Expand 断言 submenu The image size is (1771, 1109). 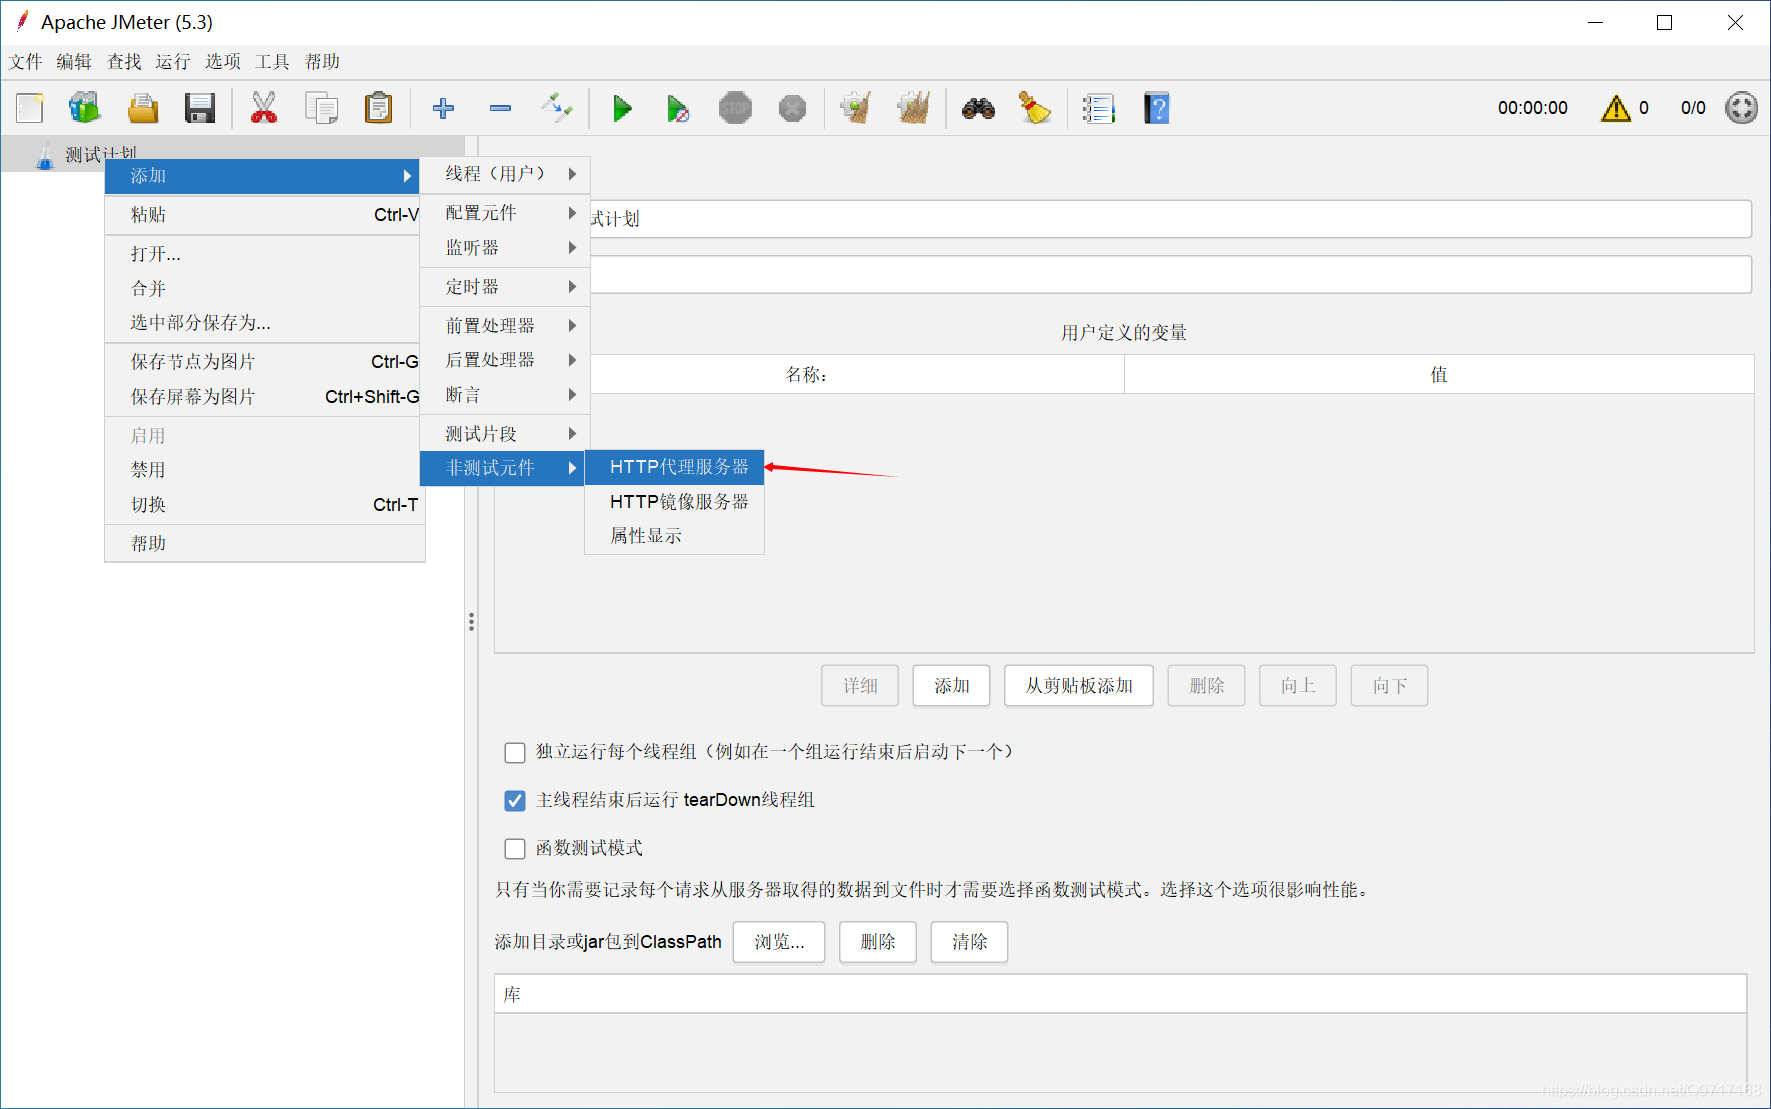pyautogui.click(x=505, y=395)
